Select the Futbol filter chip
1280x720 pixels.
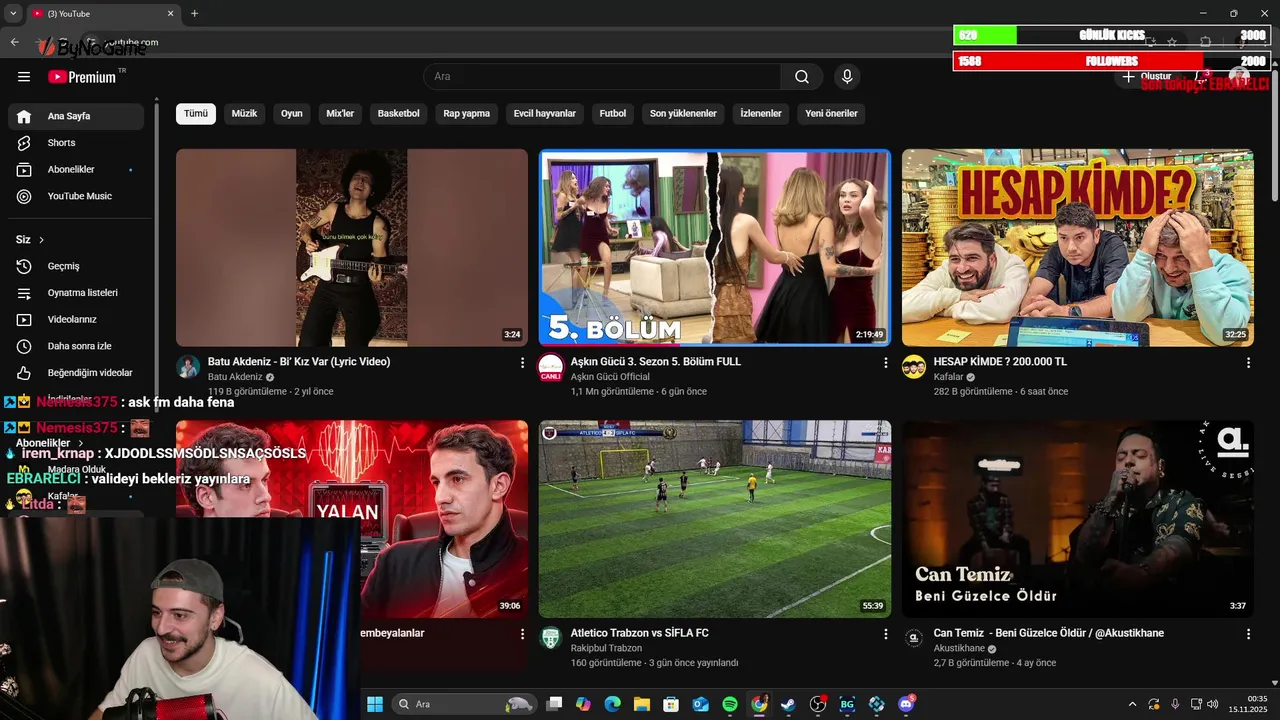click(613, 113)
